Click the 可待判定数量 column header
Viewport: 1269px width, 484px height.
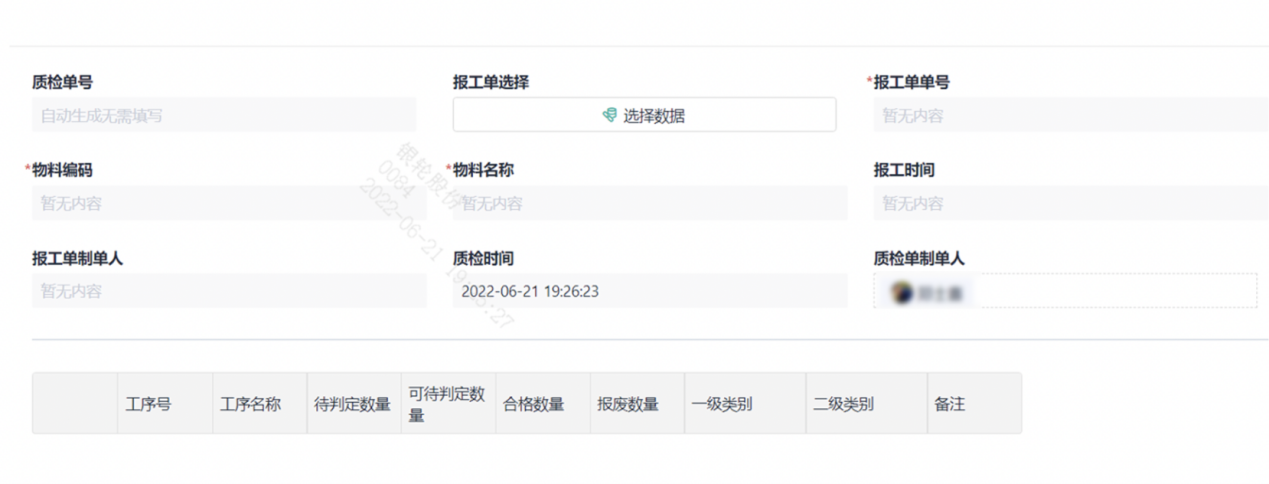(447, 404)
